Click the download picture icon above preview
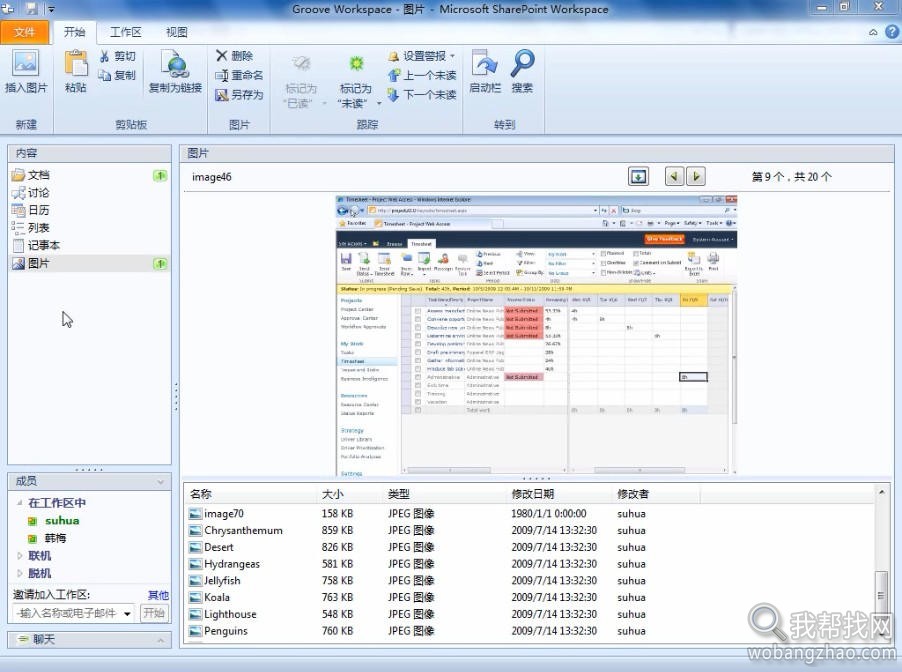The height and width of the screenshot is (672, 902). click(638, 177)
